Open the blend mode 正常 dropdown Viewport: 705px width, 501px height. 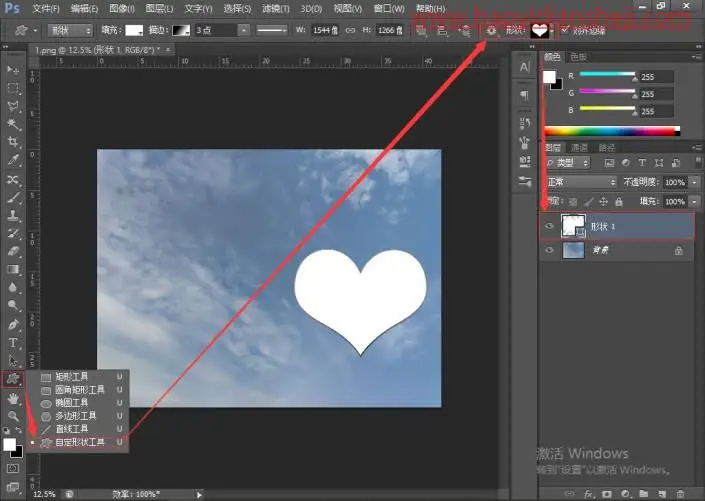click(581, 182)
